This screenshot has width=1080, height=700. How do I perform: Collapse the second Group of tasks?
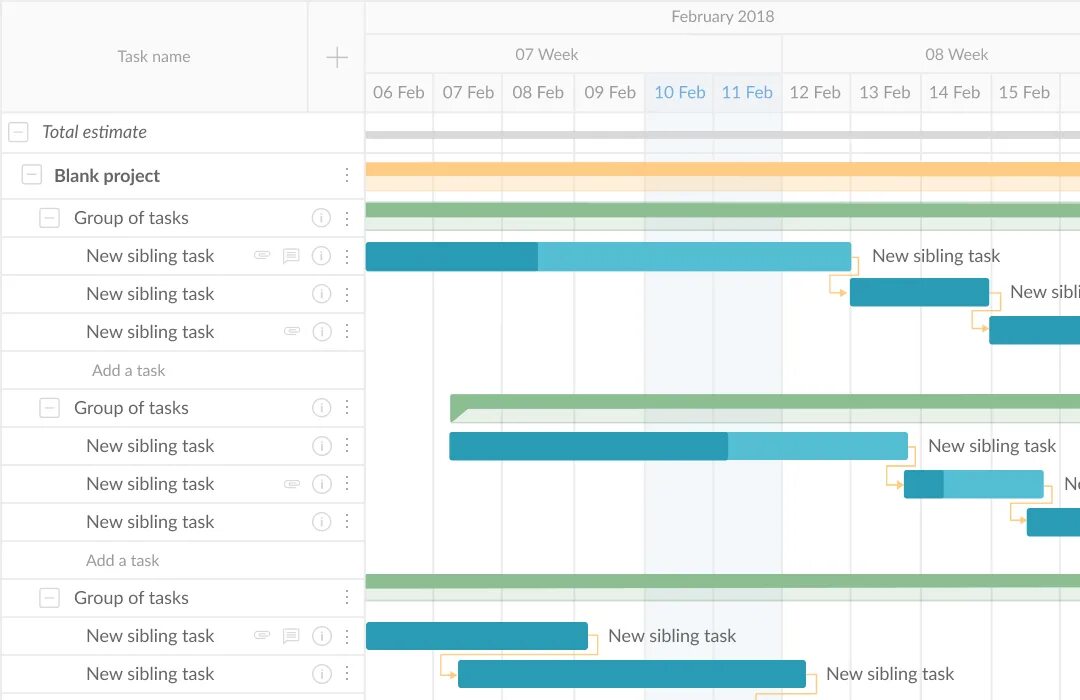pos(49,408)
